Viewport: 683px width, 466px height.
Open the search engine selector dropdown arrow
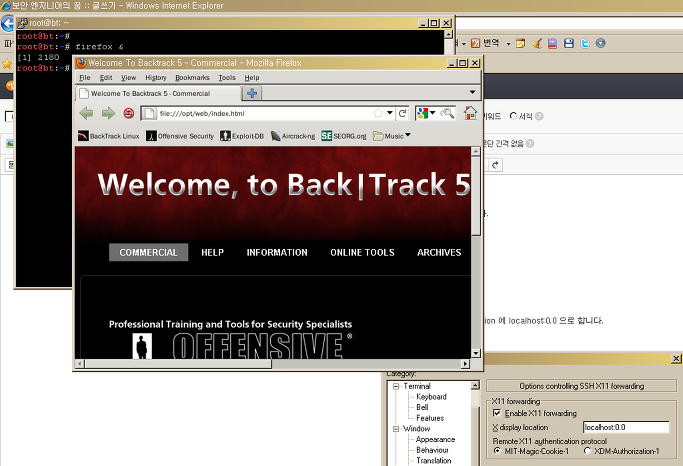point(433,113)
